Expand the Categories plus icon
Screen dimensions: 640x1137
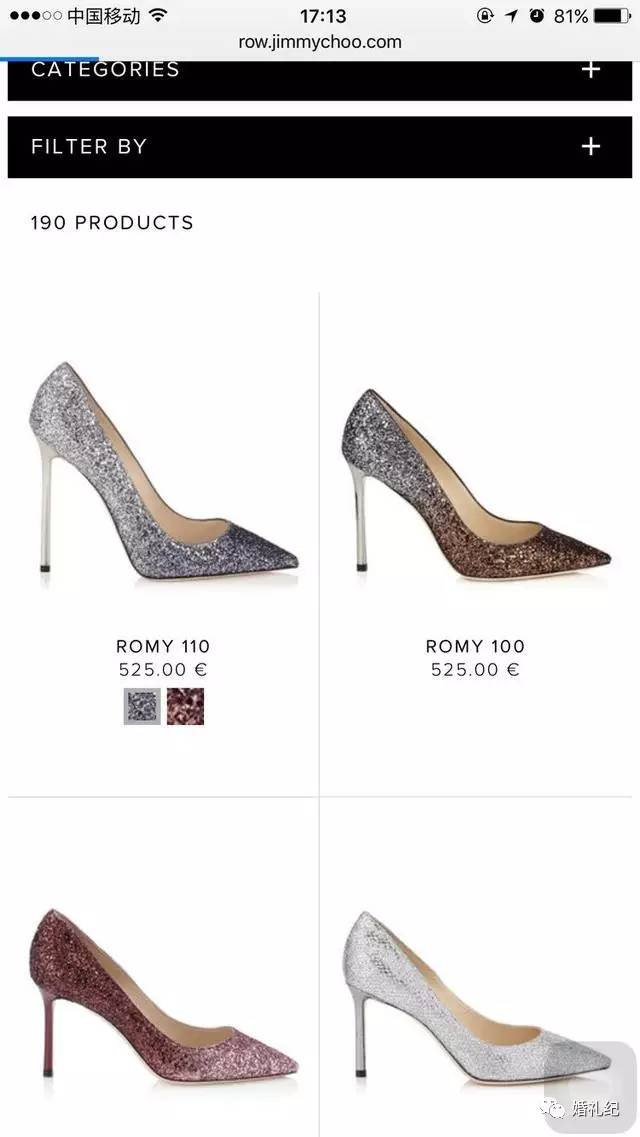(591, 70)
